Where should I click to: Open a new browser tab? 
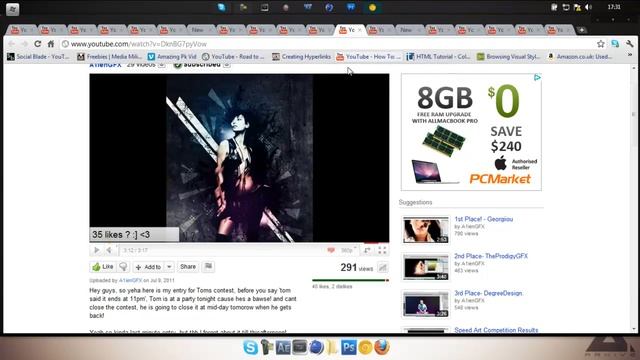pyautogui.click(x=582, y=30)
